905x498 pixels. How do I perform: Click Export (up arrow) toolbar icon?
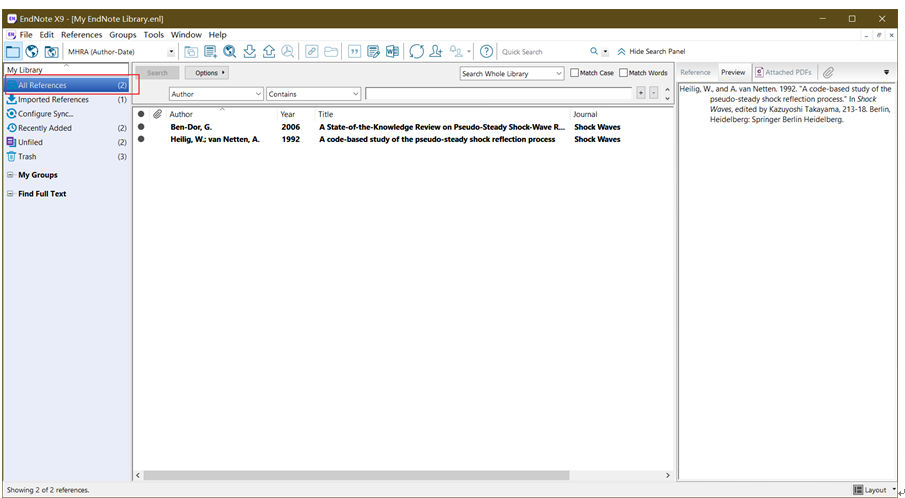pyautogui.click(x=268, y=52)
